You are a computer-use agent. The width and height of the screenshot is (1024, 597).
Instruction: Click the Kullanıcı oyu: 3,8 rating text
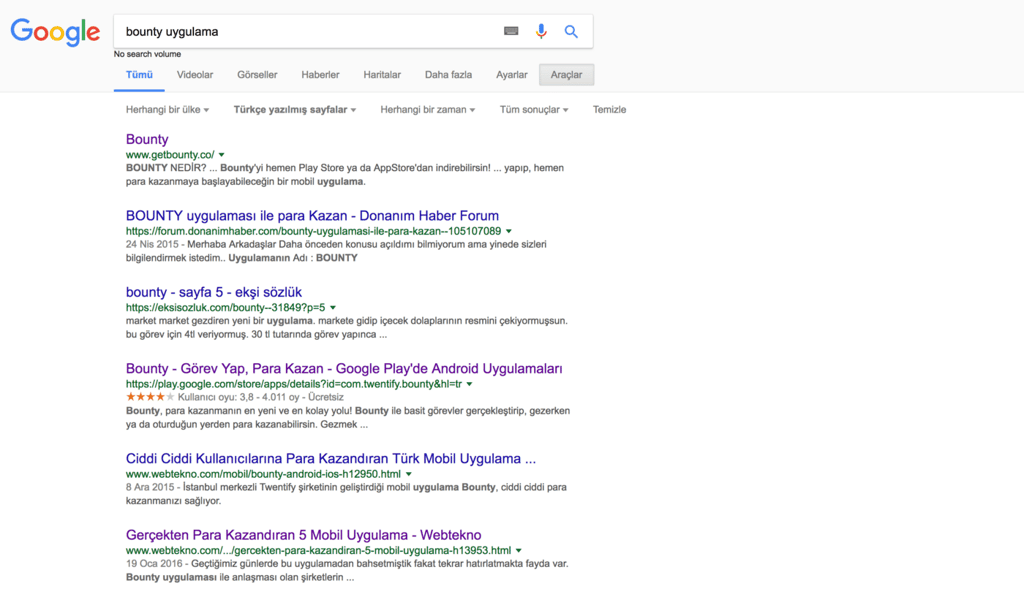[216, 397]
